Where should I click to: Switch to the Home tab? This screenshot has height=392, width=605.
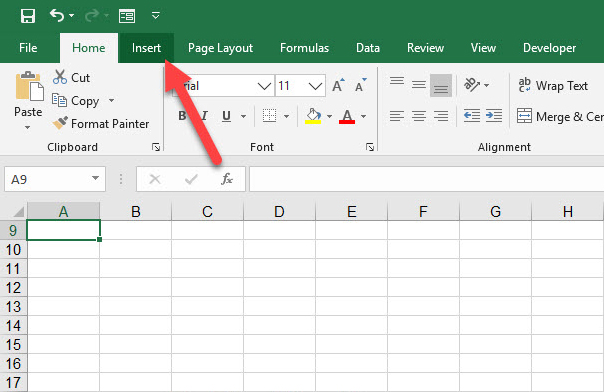(89, 48)
